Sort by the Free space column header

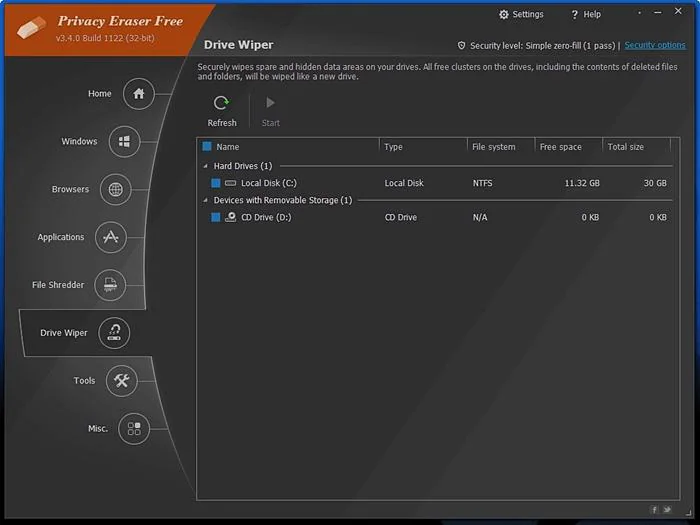coord(561,147)
